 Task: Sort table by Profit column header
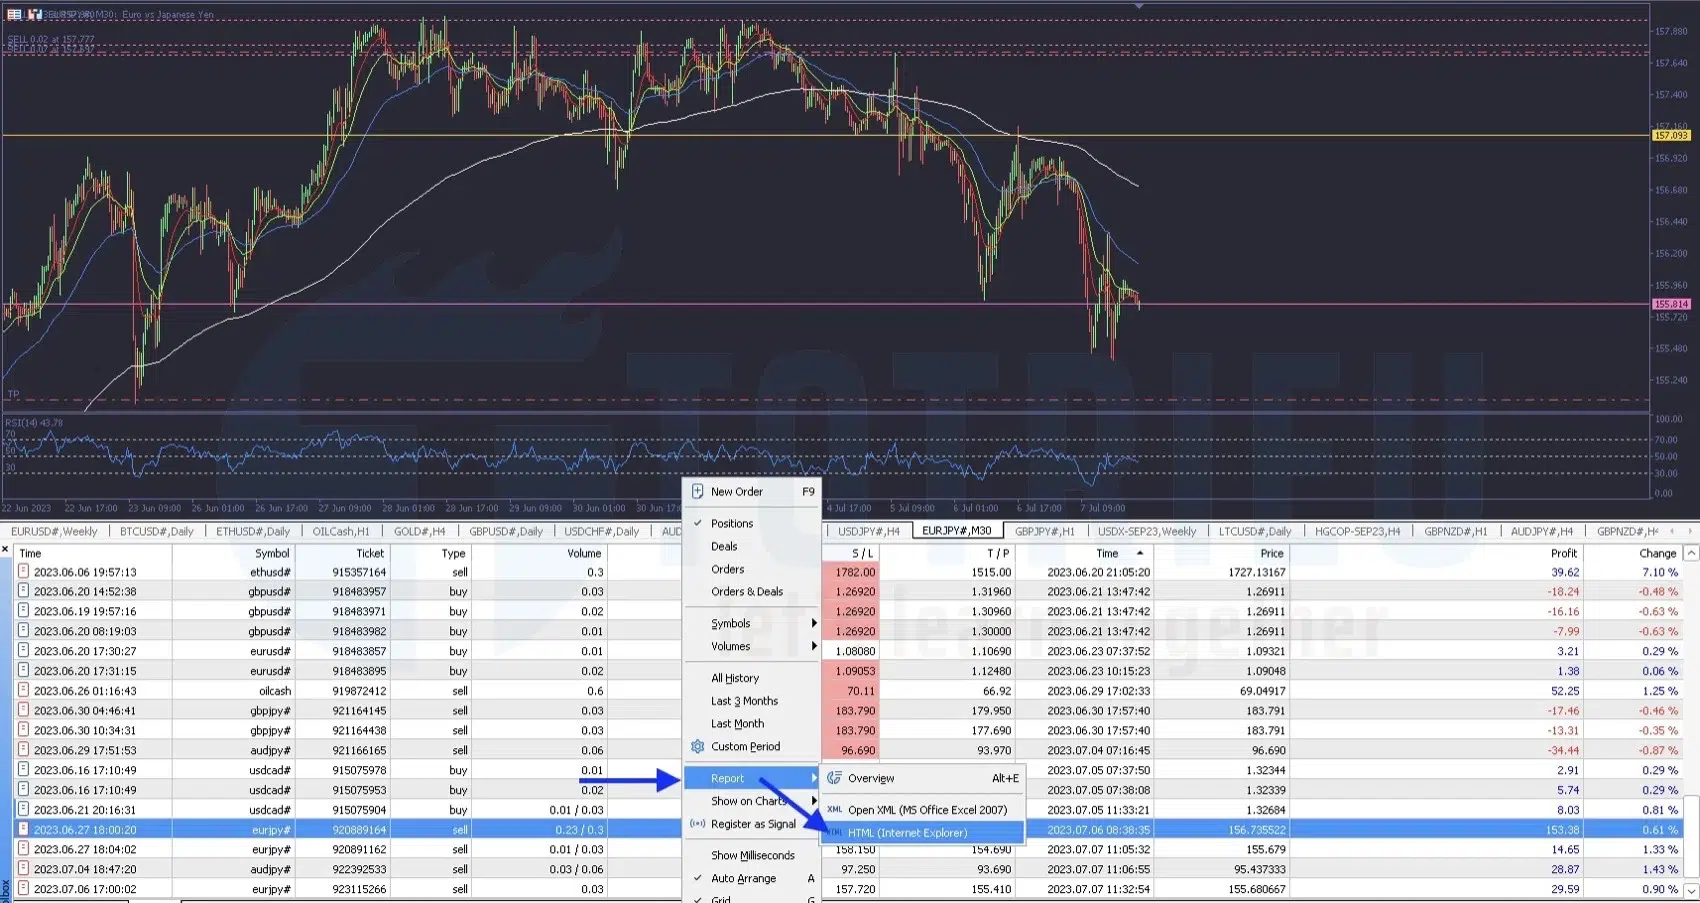click(x=1563, y=553)
